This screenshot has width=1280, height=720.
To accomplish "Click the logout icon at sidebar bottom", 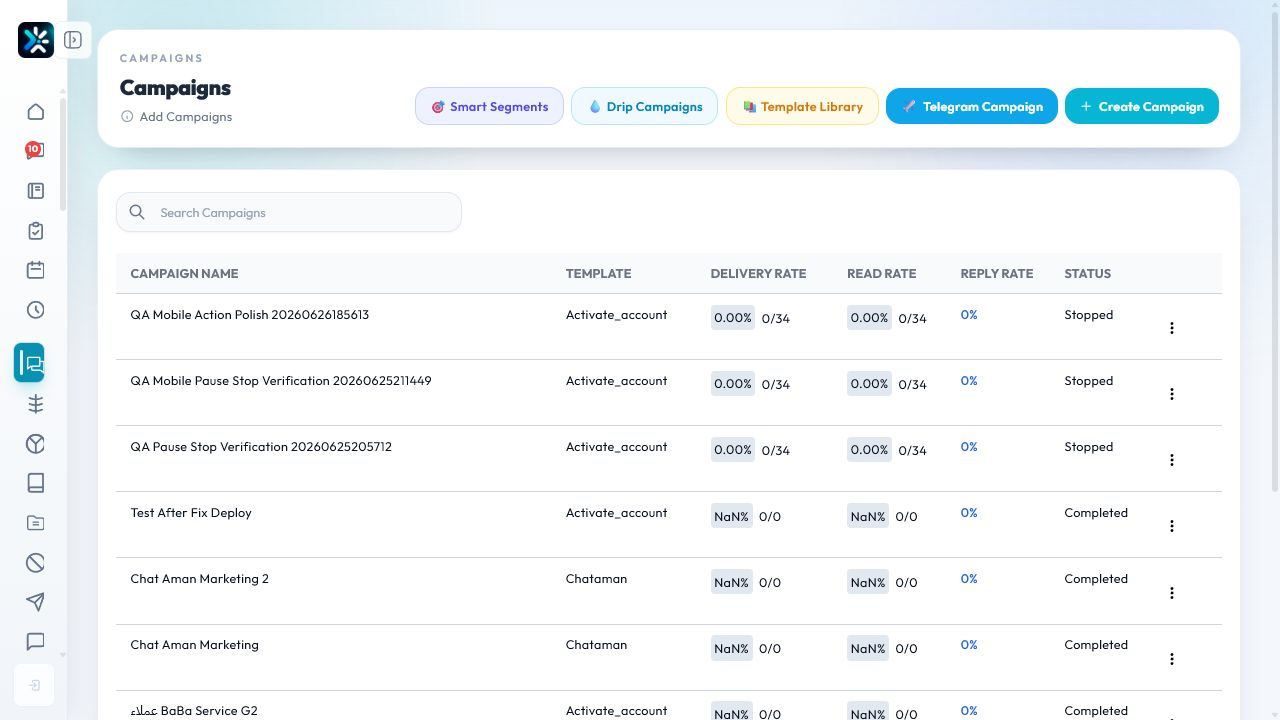I will coord(35,686).
